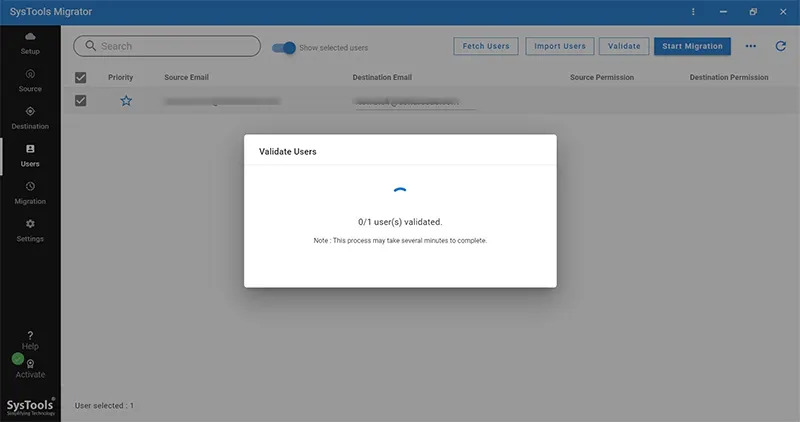Uncheck the first user row checkbox
Screen dimensions: 800x422
click(x=81, y=101)
